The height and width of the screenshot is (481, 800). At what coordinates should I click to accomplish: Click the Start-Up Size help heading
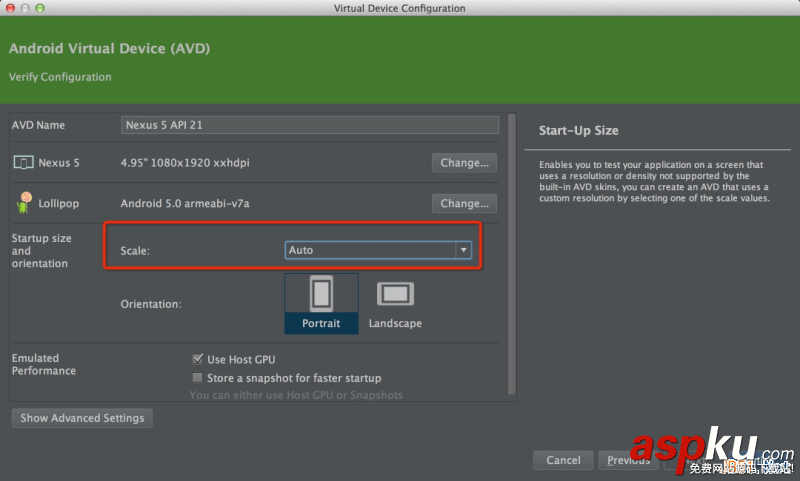click(x=579, y=131)
